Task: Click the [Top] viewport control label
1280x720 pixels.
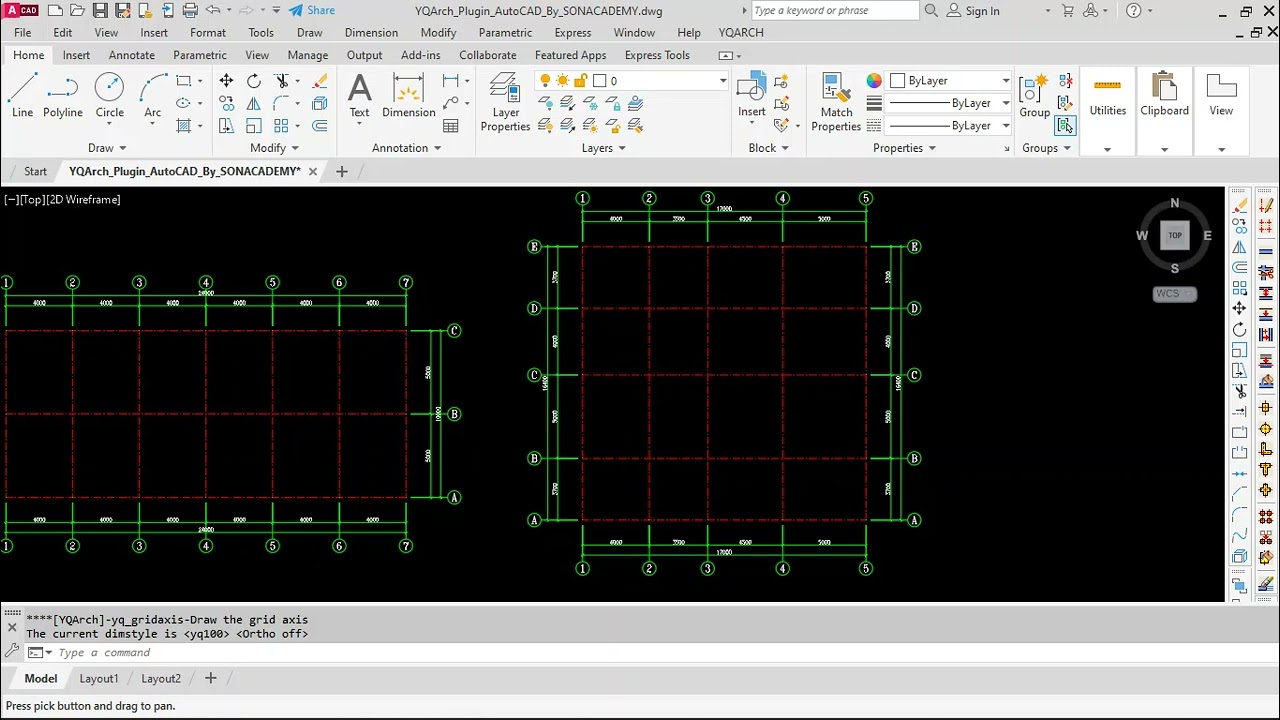Action: [33, 199]
